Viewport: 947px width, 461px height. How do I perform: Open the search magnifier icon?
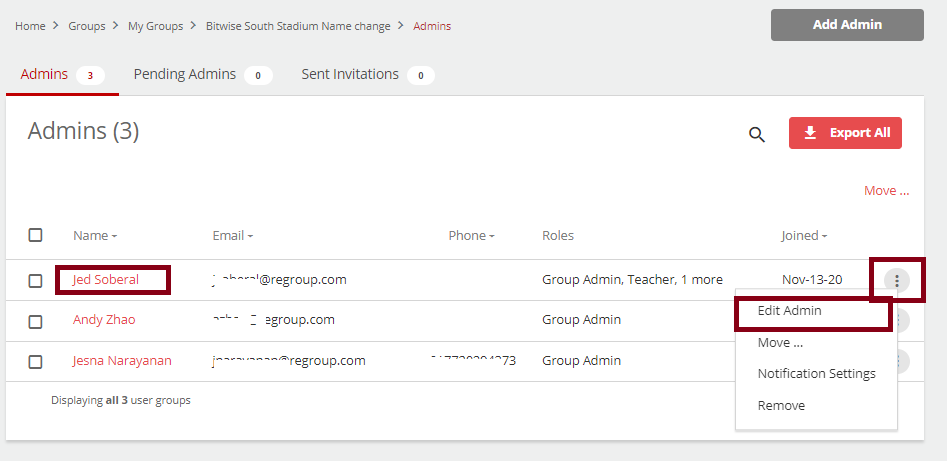(x=757, y=134)
